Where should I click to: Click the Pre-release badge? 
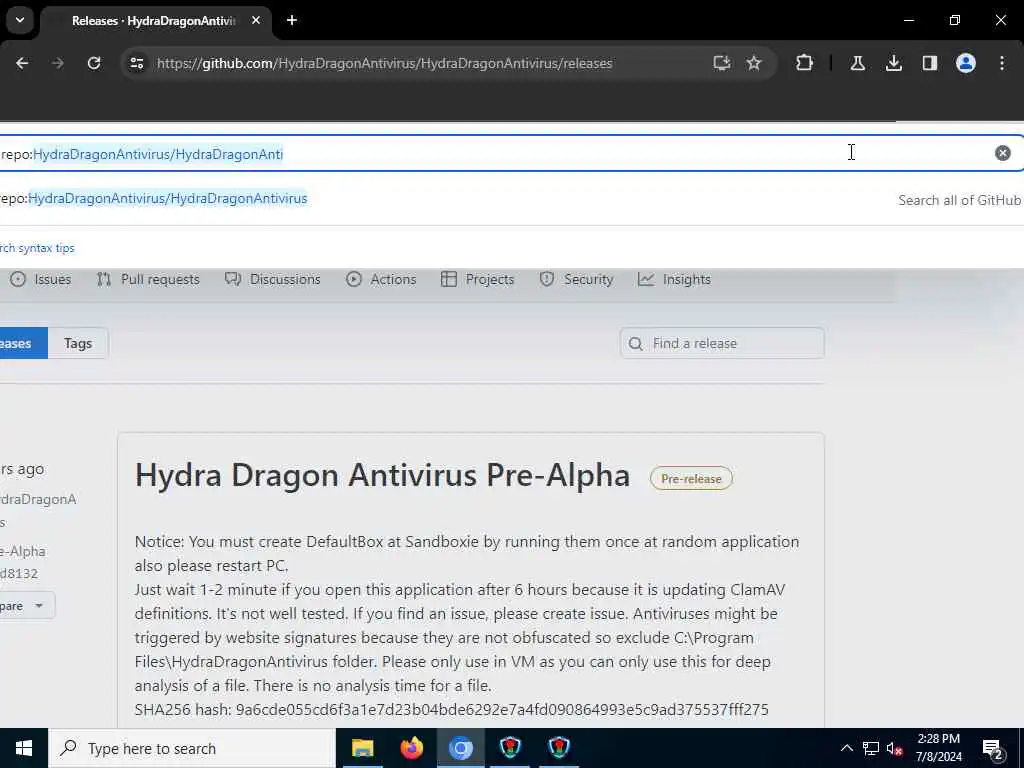pyautogui.click(x=691, y=479)
